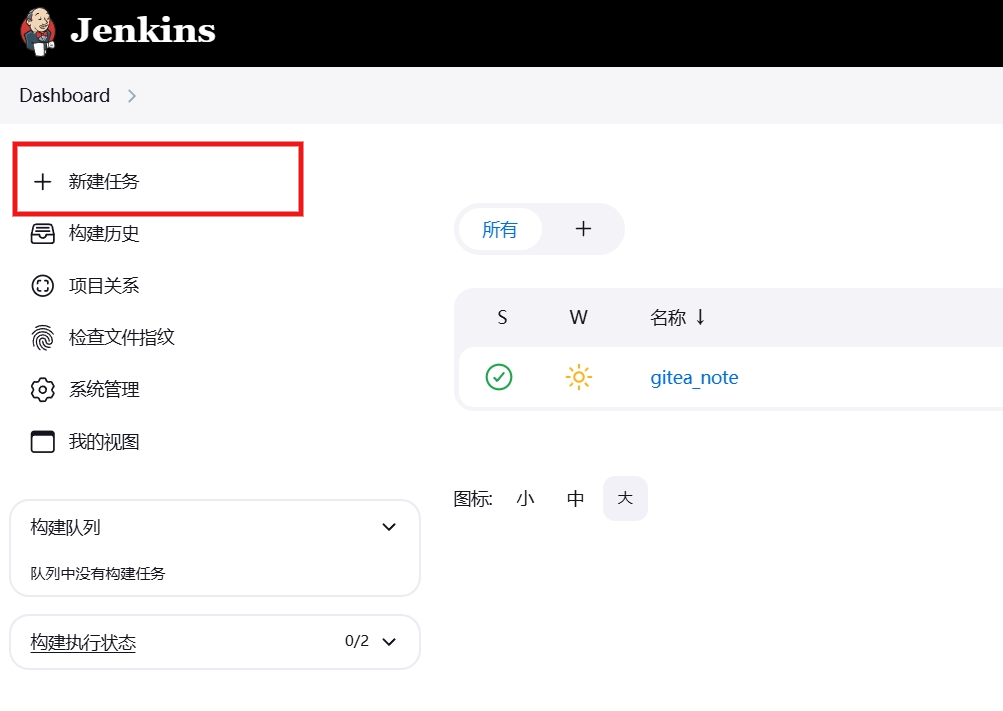Click the 我的视图 window icon
The height and width of the screenshot is (711, 1003).
click(x=42, y=442)
